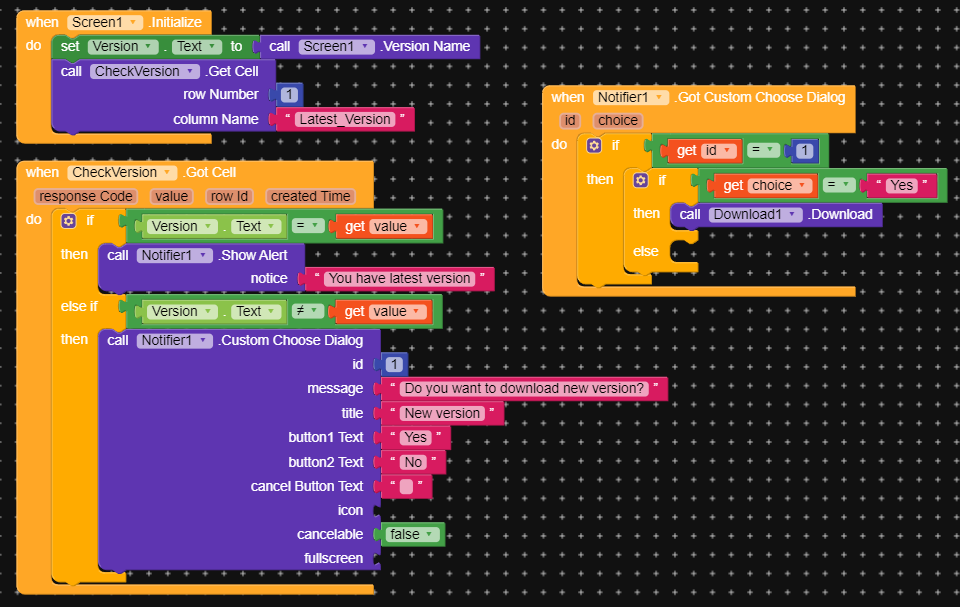Click the empty cancel Button Text field
Image resolution: width=960 pixels, height=607 pixels.
[x=406, y=486]
